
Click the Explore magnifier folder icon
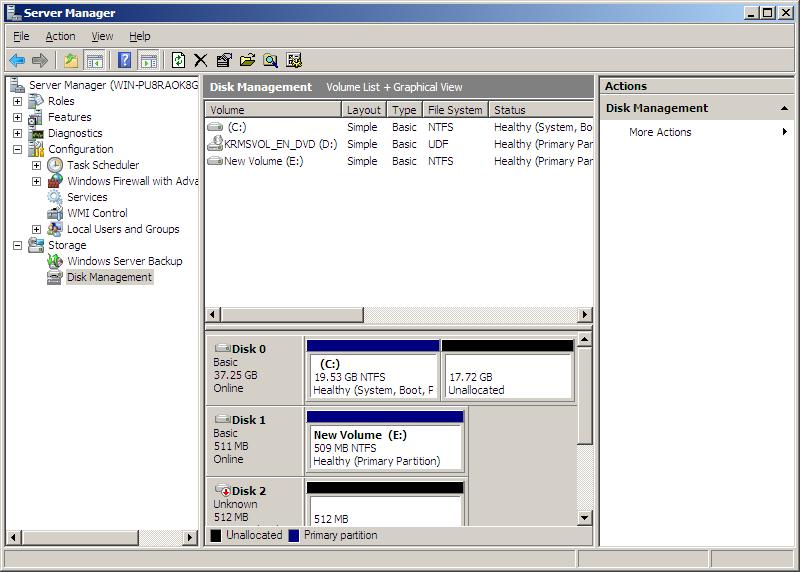coord(270,61)
